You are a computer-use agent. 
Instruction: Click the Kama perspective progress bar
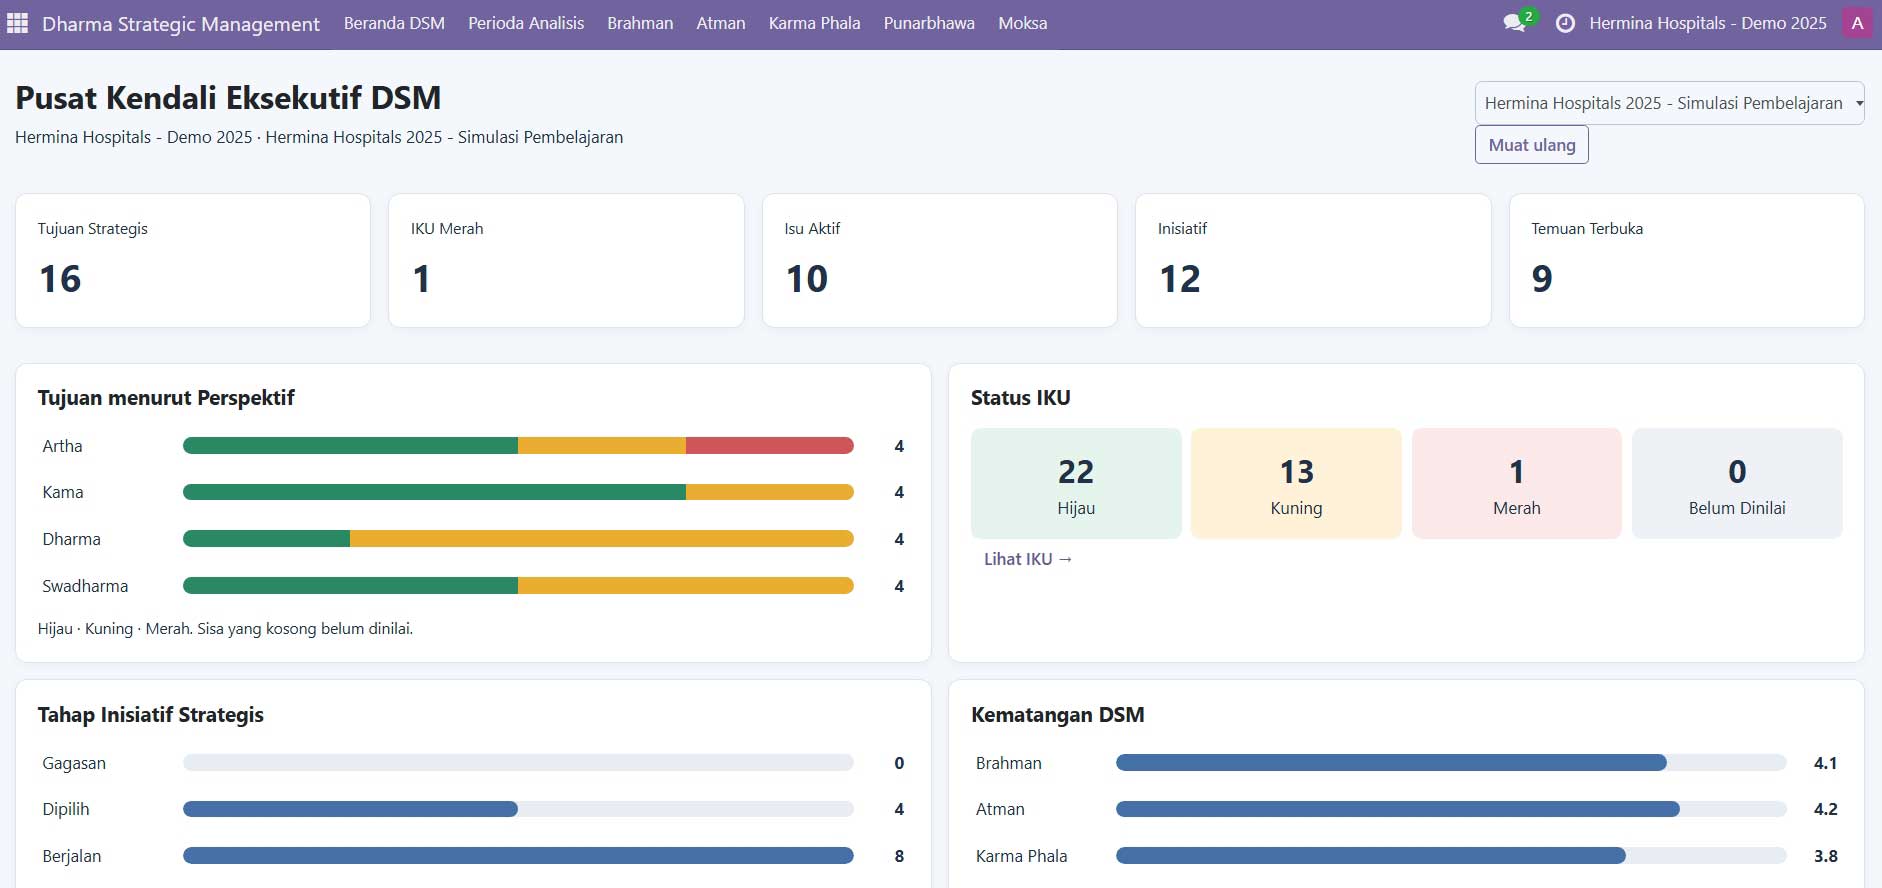pos(518,492)
